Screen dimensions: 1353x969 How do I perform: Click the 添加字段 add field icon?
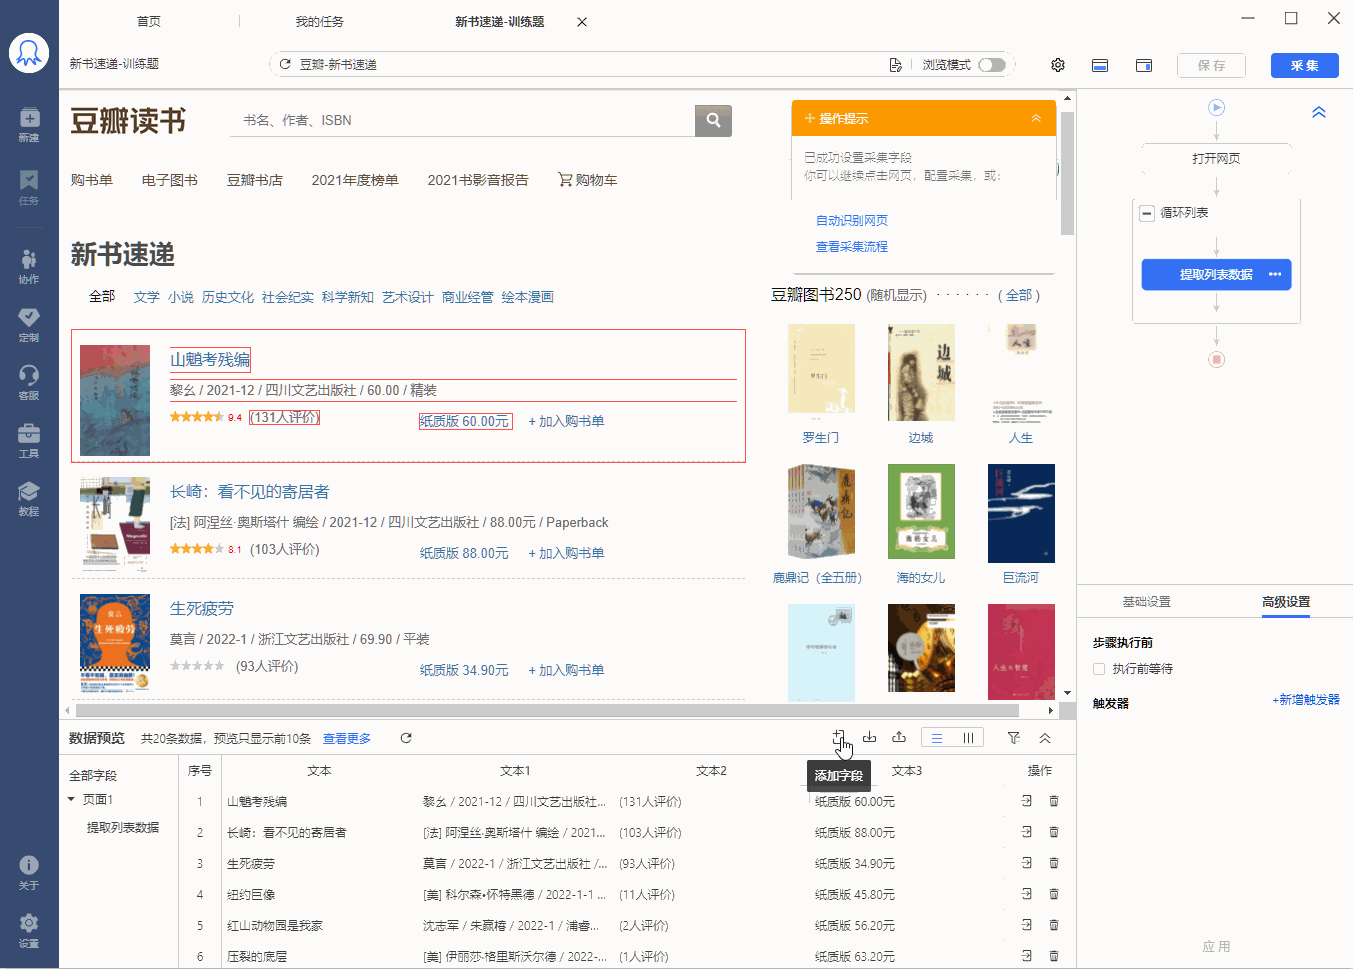click(839, 737)
